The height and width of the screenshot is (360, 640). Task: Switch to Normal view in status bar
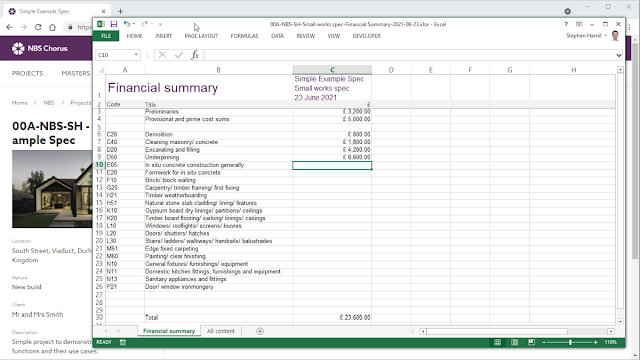click(497, 342)
